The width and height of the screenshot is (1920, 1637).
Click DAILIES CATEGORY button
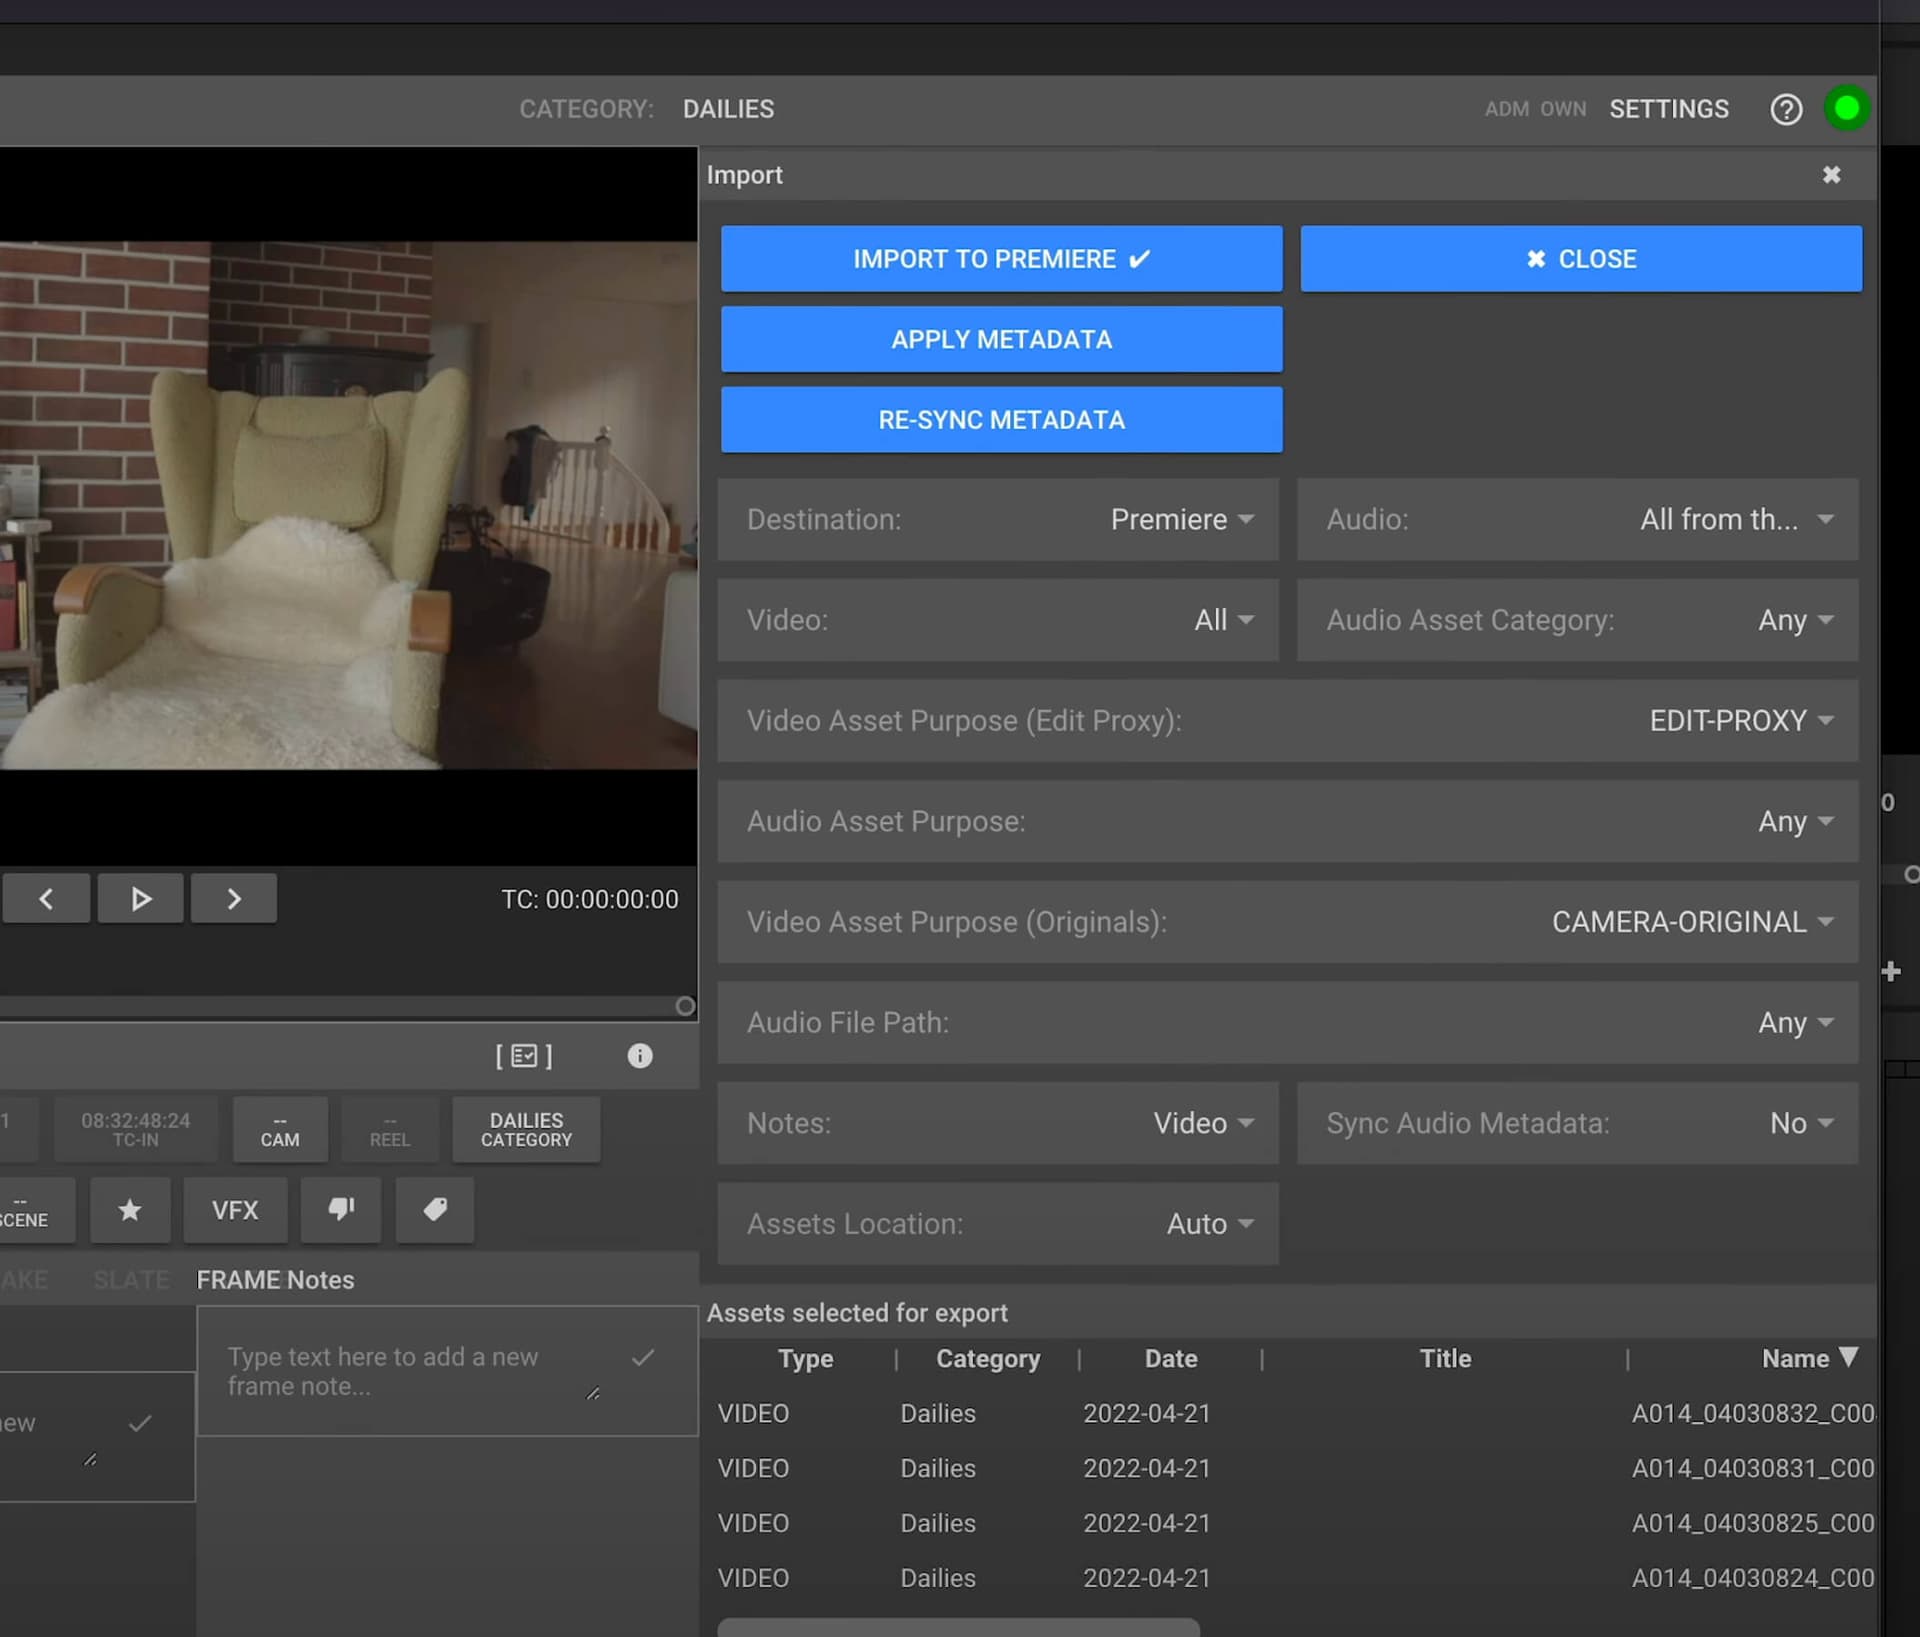526,1130
